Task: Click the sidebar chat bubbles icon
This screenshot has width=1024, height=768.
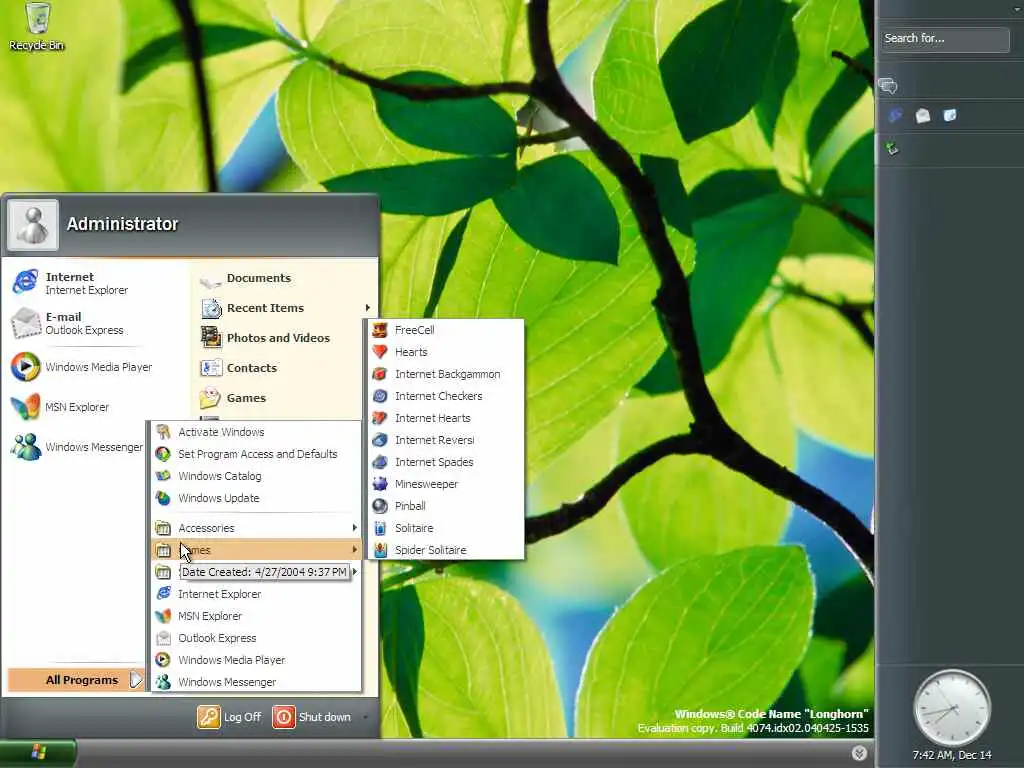Action: click(x=888, y=86)
